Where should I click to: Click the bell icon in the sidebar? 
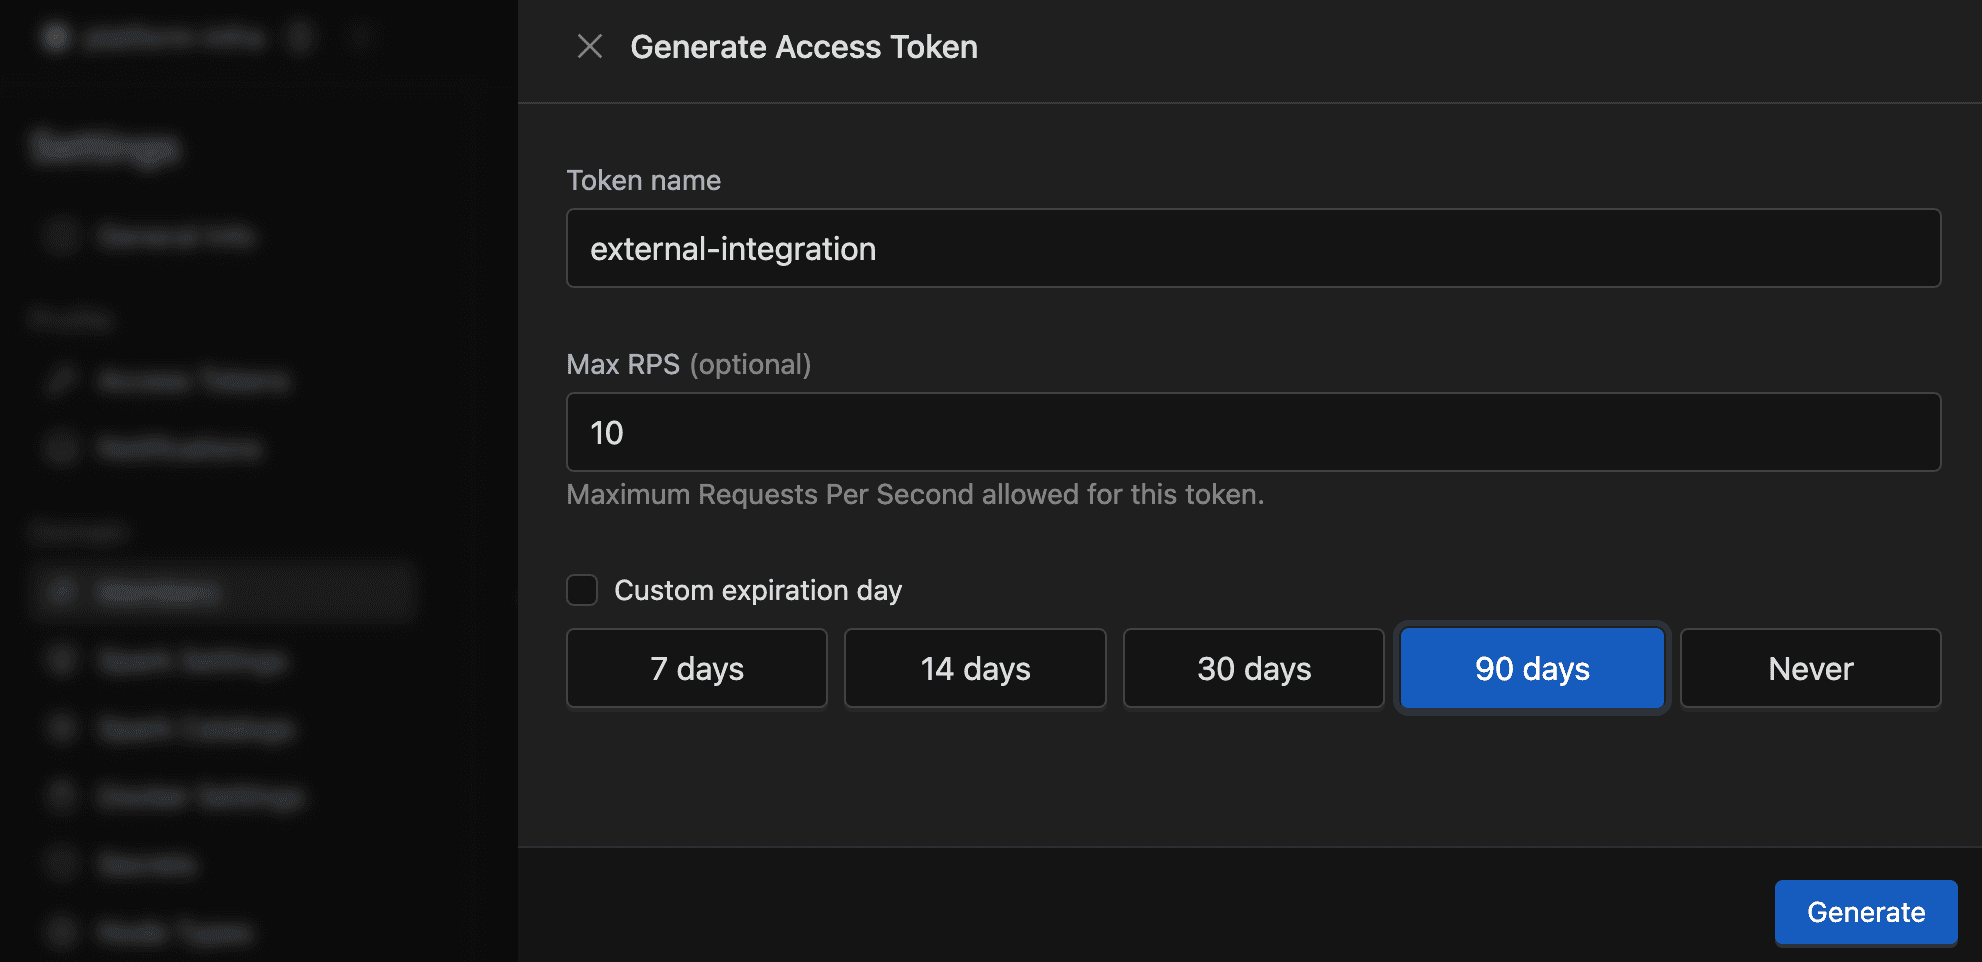point(61,448)
